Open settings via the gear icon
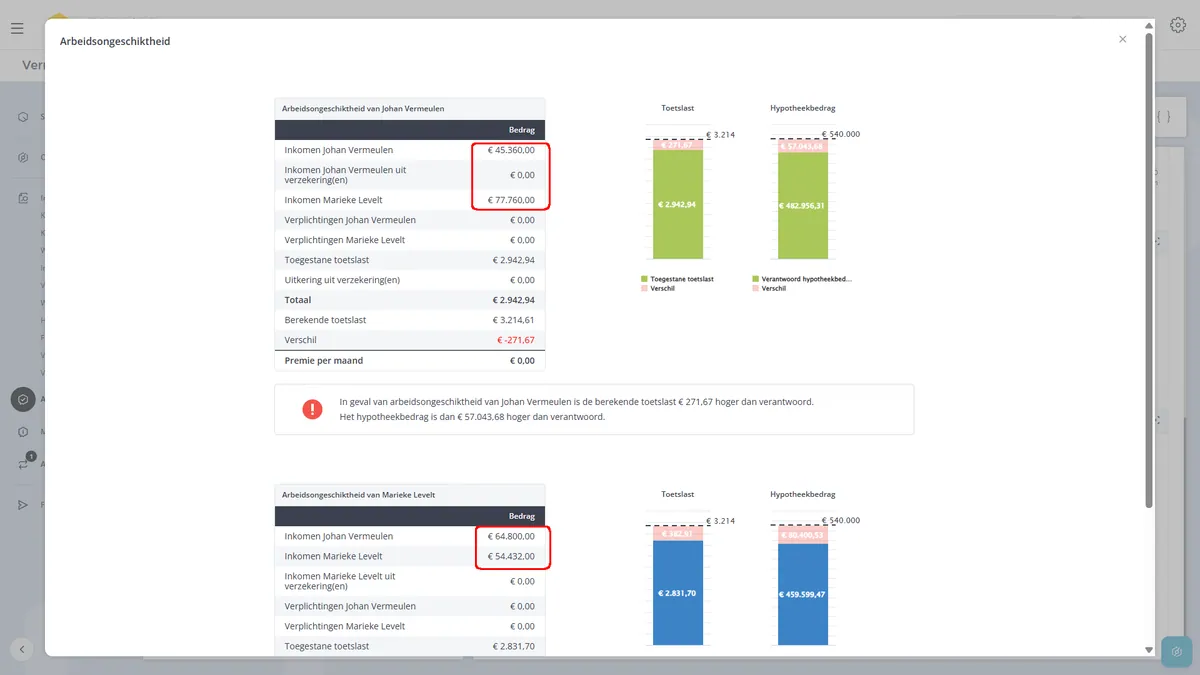1200x675 pixels. tap(1178, 26)
